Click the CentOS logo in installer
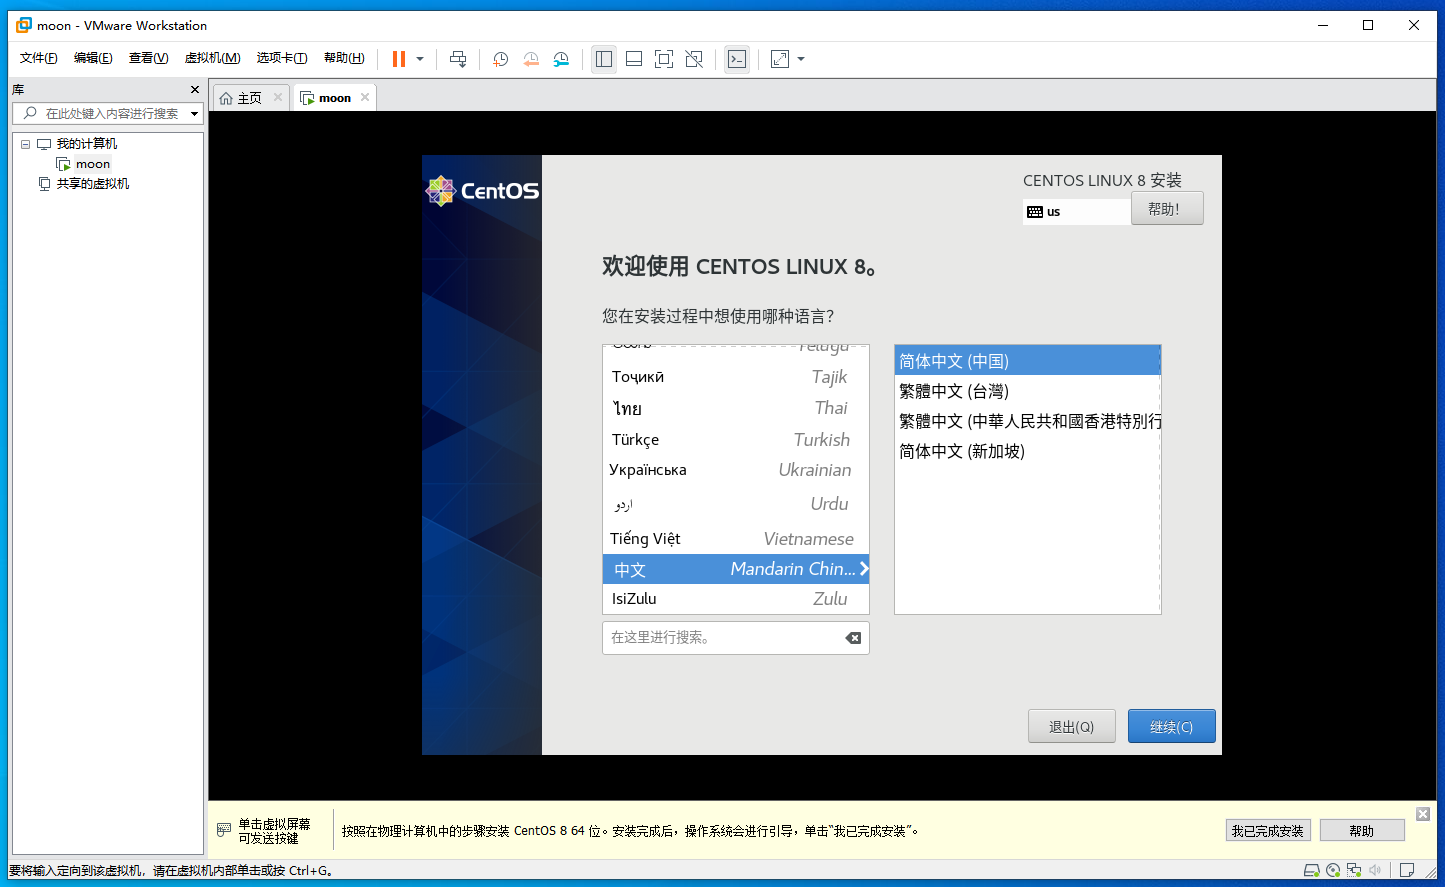Image resolution: width=1445 pixels, height=887 pixels. click(x=482, y=190)
